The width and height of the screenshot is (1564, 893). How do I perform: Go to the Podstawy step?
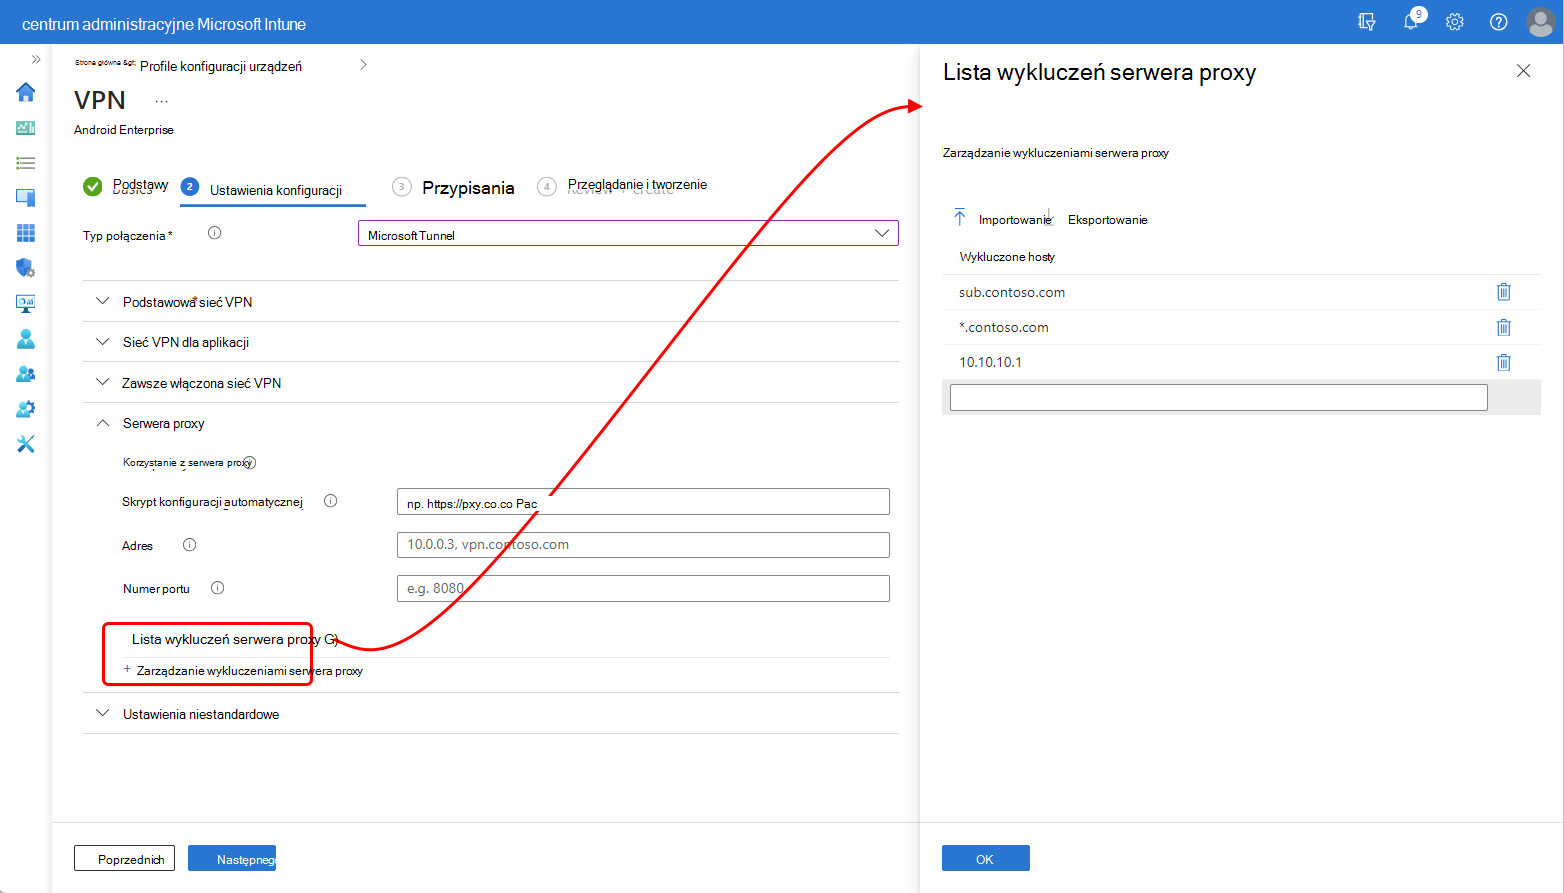click(x=126, y=186)
